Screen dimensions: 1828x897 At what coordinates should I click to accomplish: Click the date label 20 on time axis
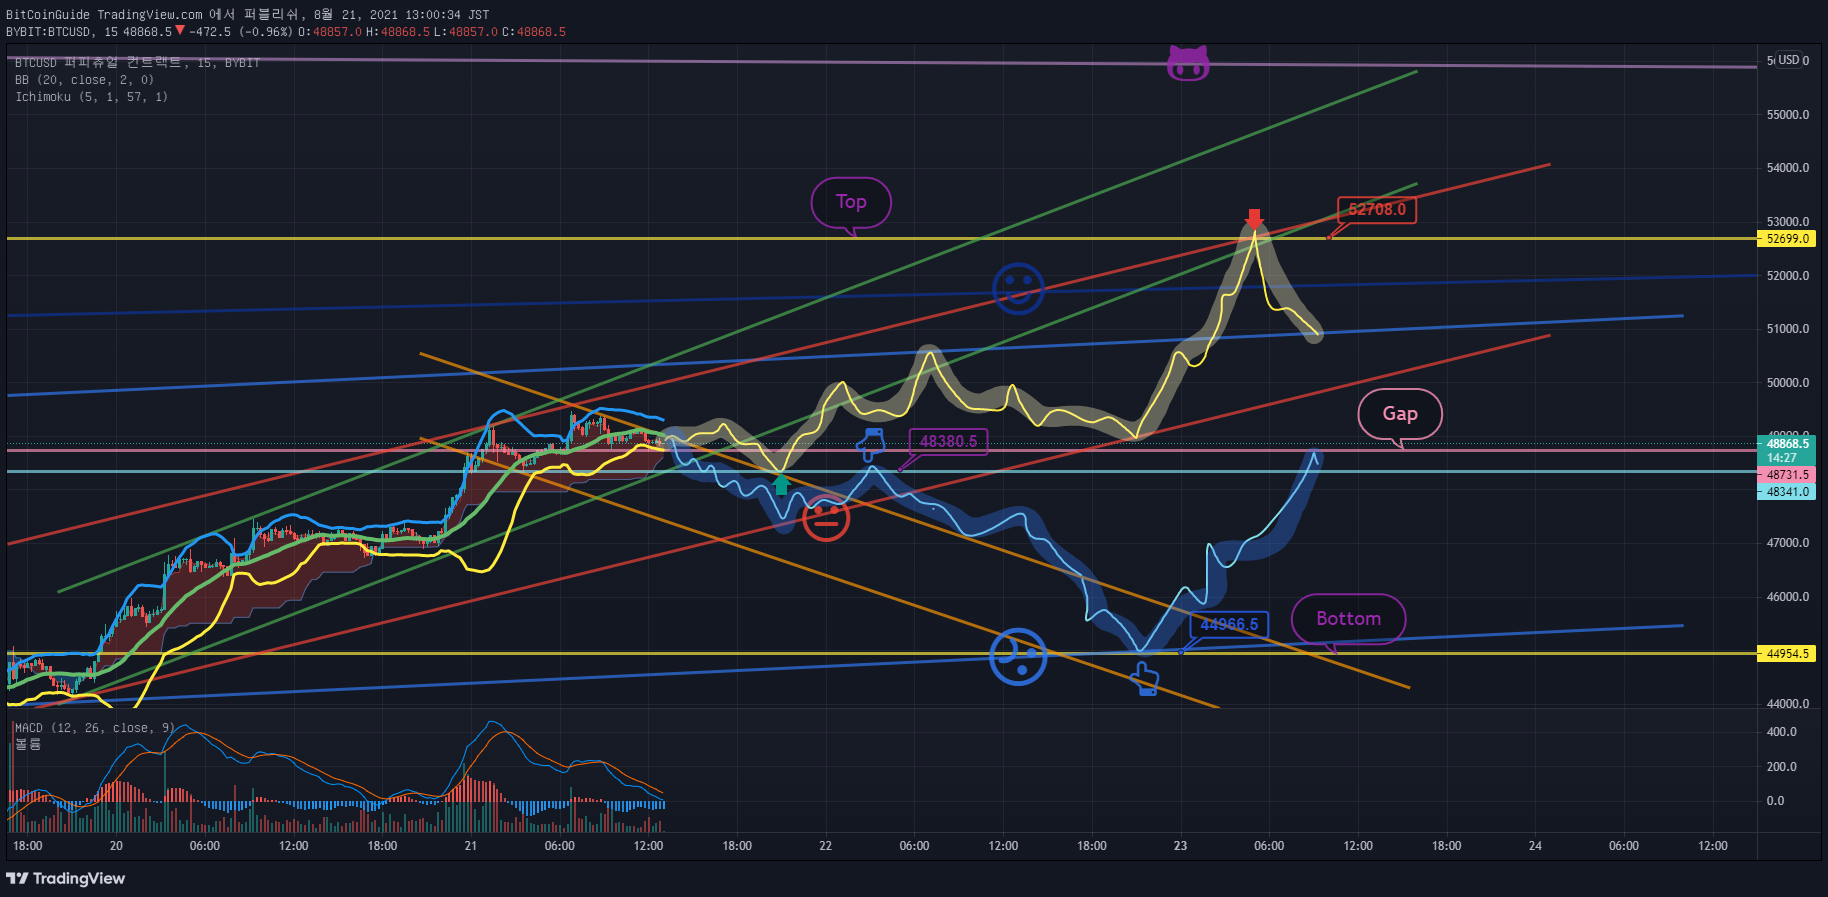pyautogui.click(x=116, y=846)
